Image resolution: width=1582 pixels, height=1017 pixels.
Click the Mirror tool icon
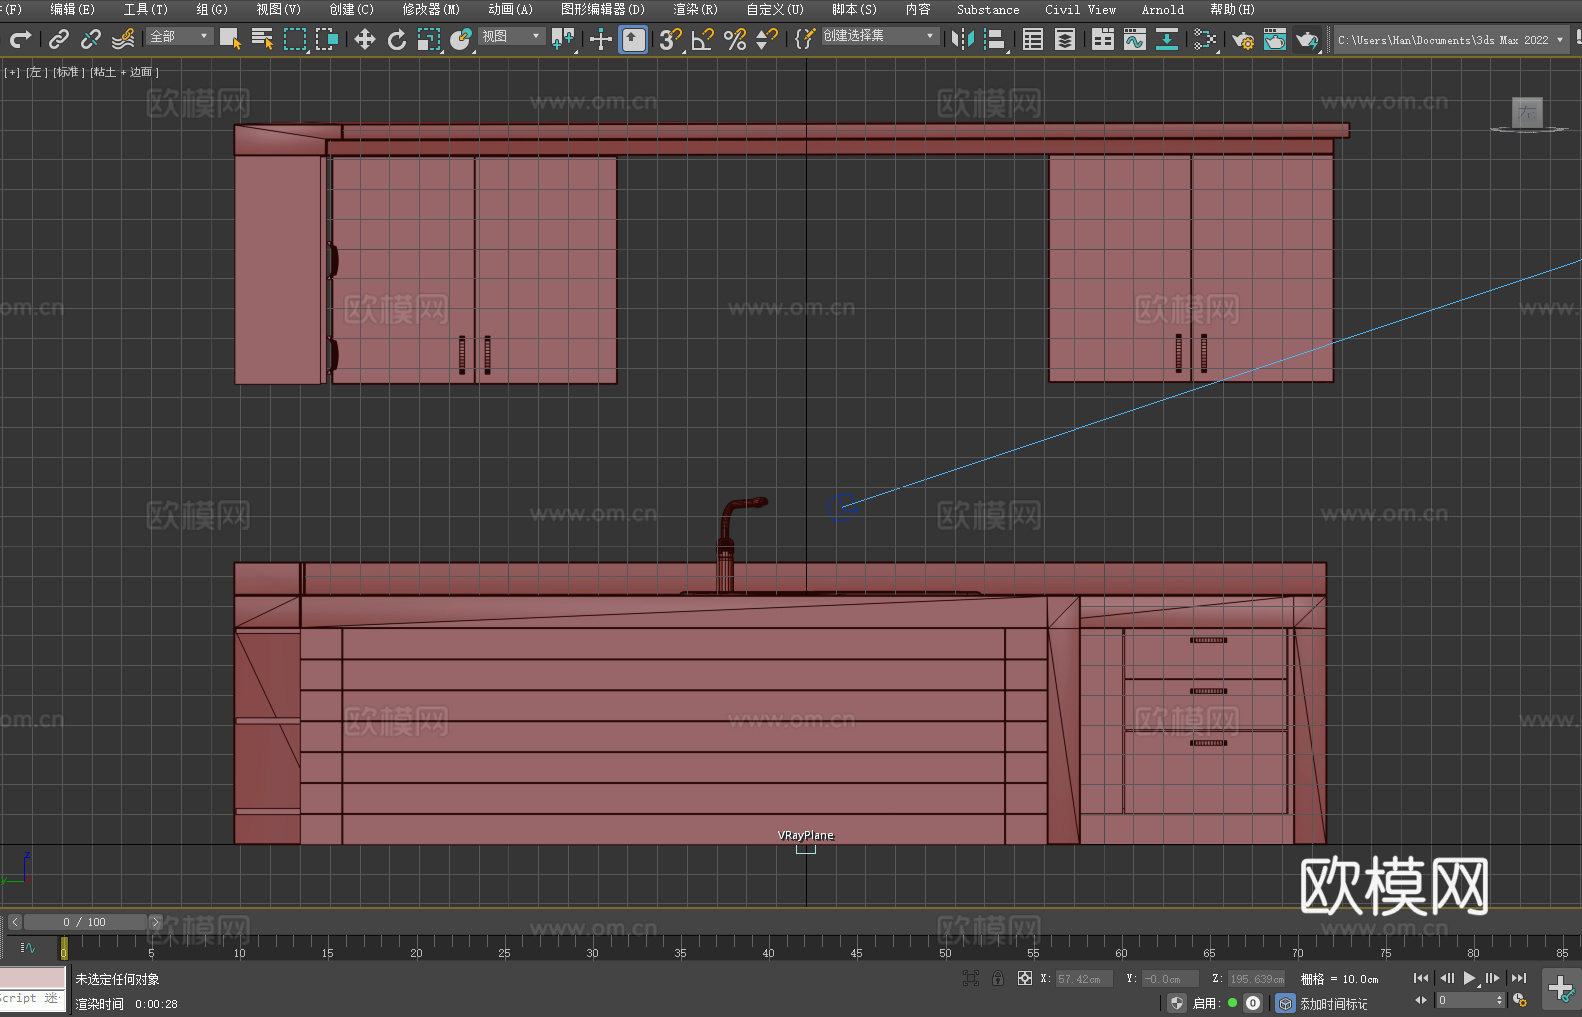point(963,39)
